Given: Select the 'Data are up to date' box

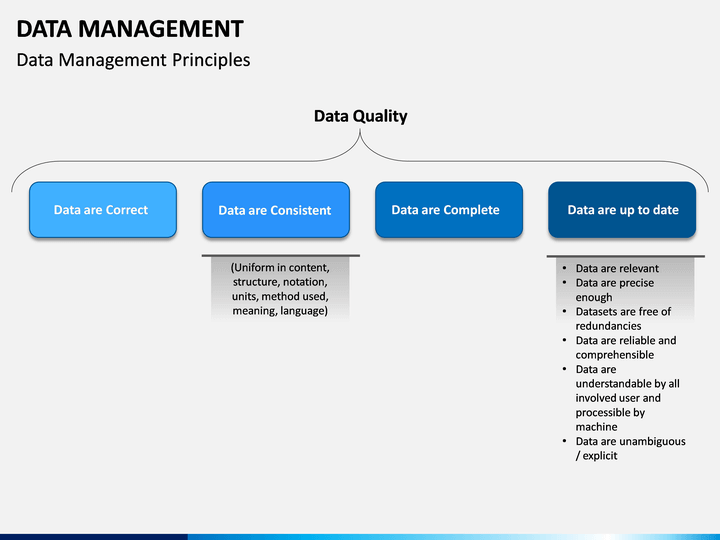Looking at the screenshot, I should 622,210.
